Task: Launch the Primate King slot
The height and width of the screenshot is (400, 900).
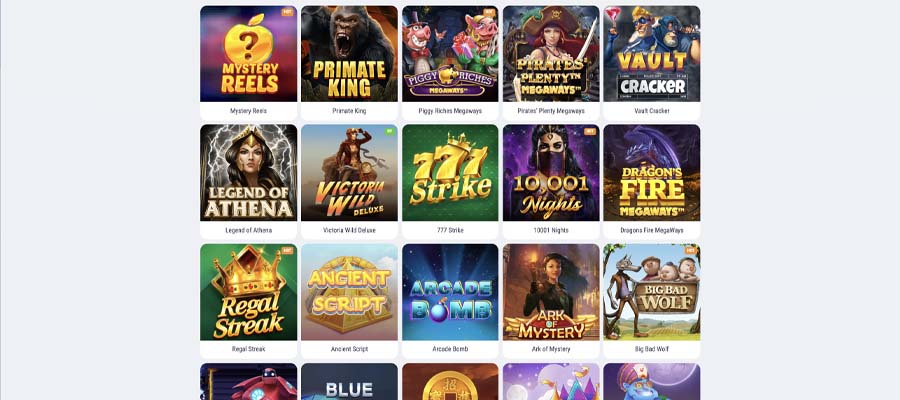Action: [x=349, y=54]
